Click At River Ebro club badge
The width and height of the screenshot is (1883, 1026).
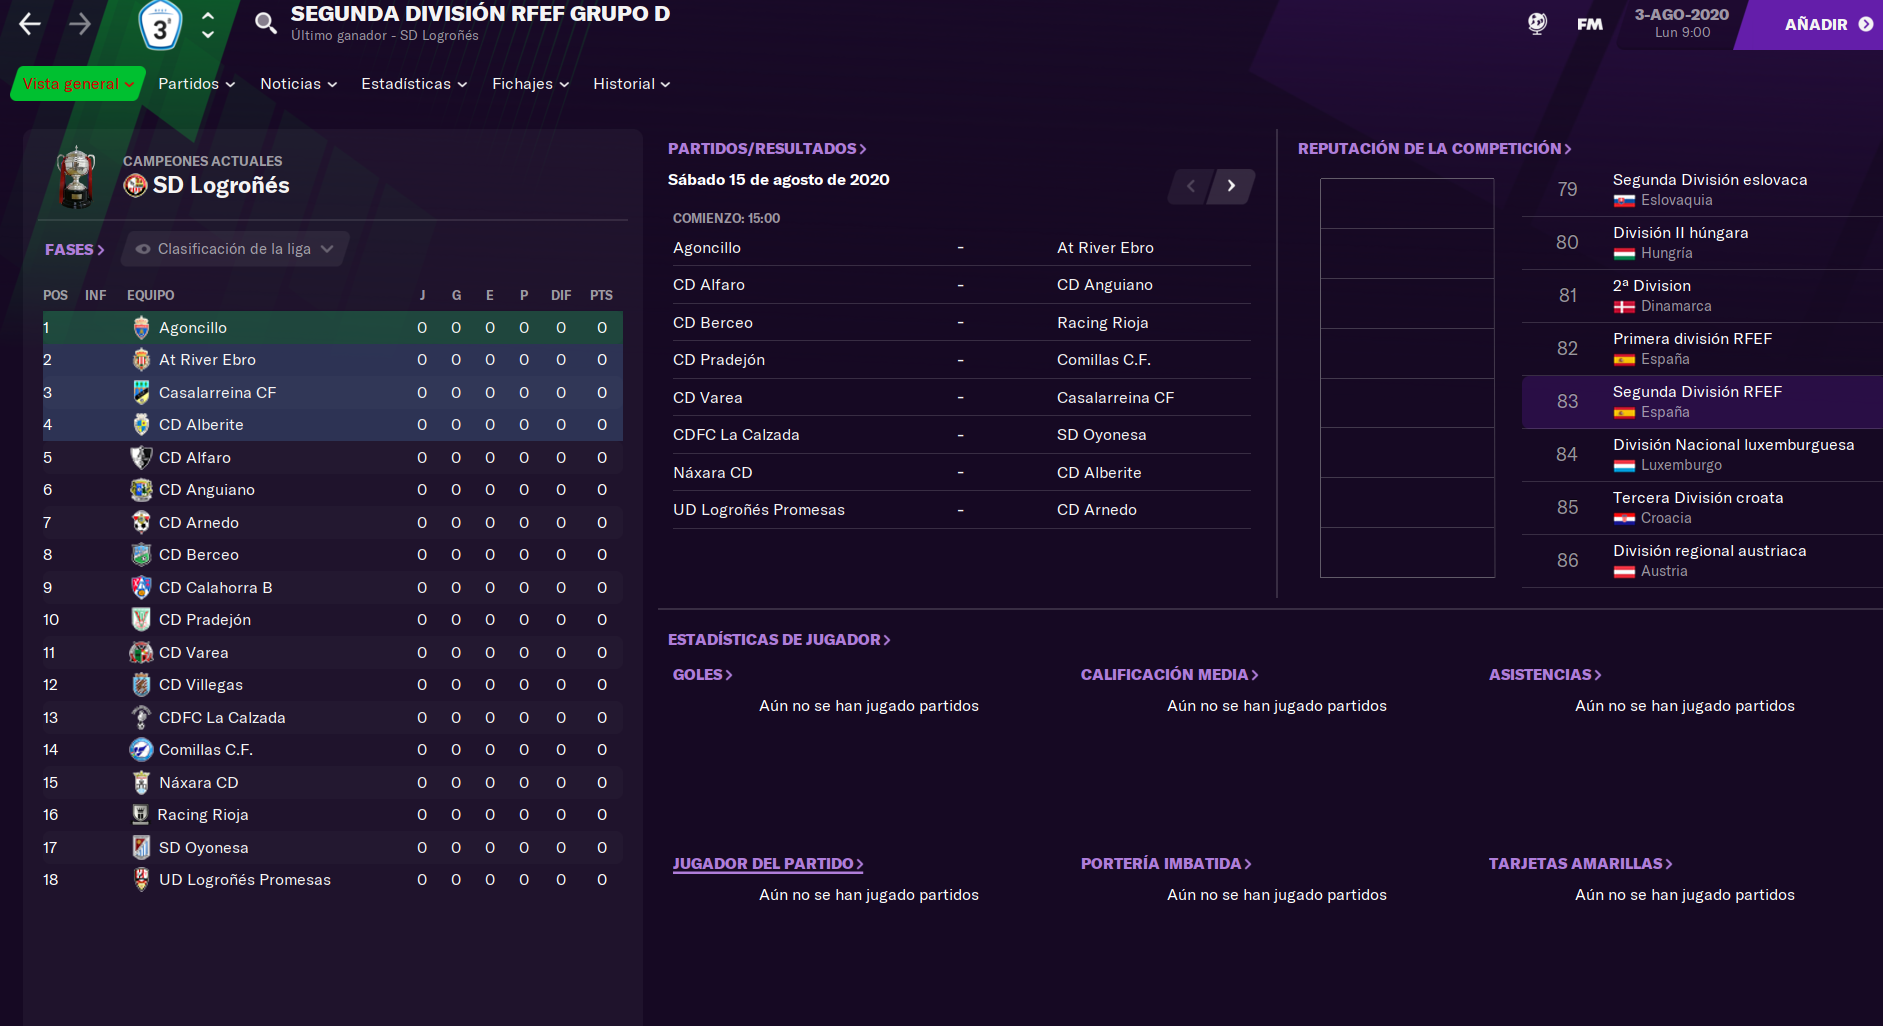pyautogui.click(x=141, y=360)
